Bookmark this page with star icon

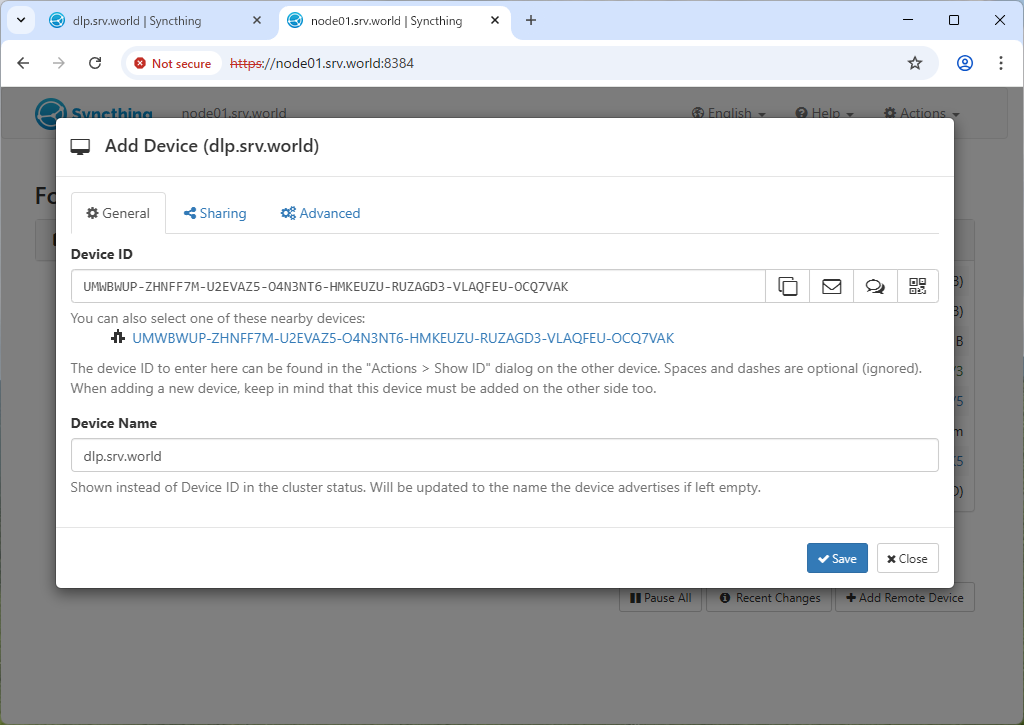914,63
